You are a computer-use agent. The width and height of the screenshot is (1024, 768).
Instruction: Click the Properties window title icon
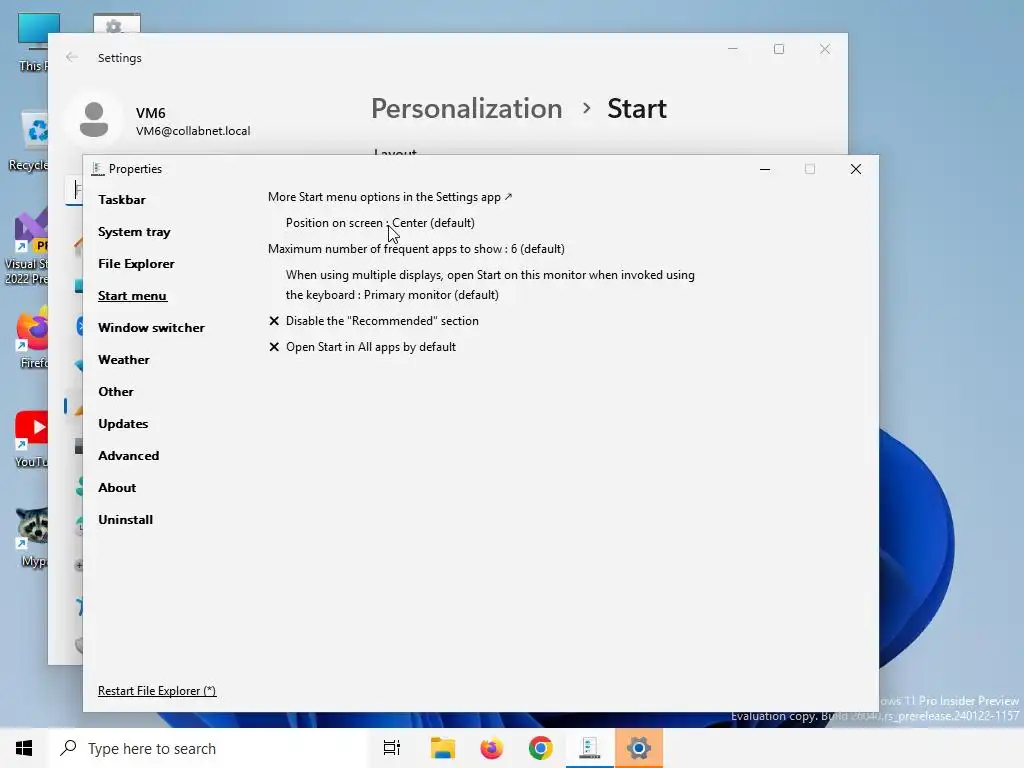[x=98, y=168]
